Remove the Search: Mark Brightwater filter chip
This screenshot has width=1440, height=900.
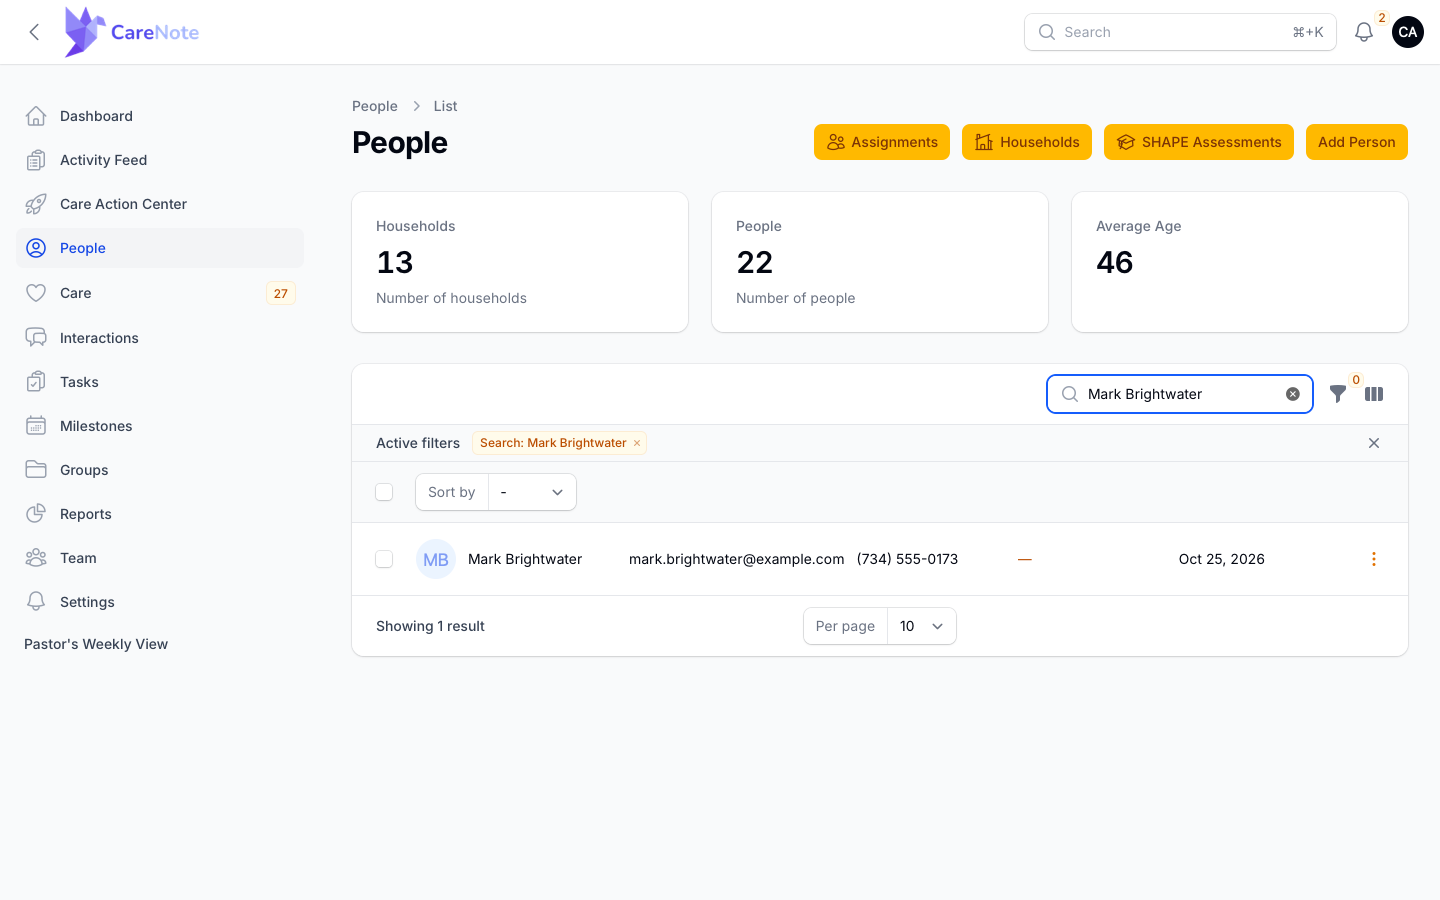click(637, 443)
